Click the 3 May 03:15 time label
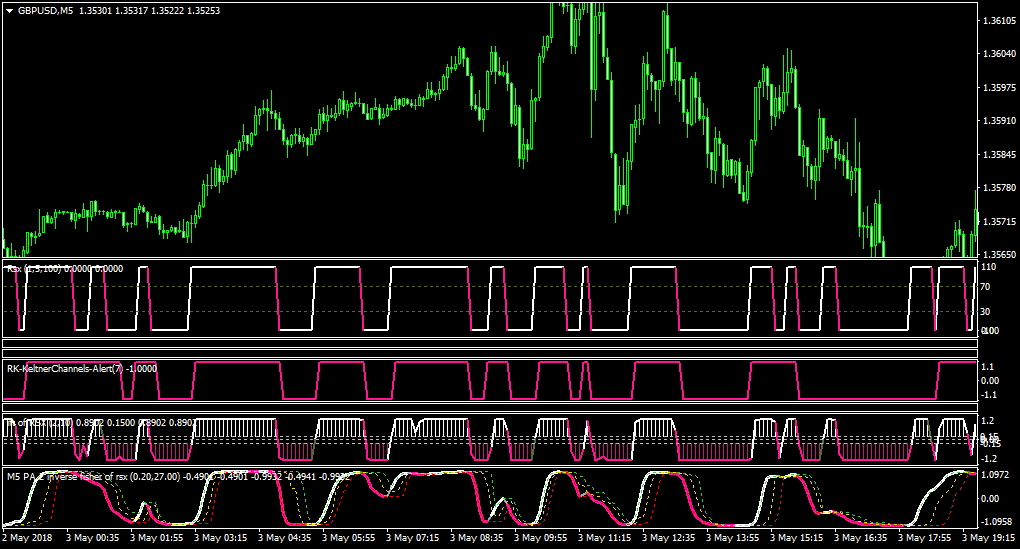This screenshot has height=549, width=1020. (x=221, y=538)
